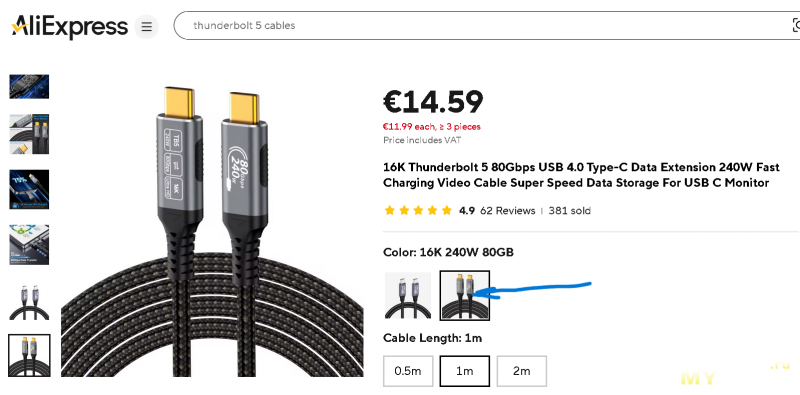Click the €11.99 each bulk price text
Image resolution: width=800 pixels, height=395 pixels.
432,127
